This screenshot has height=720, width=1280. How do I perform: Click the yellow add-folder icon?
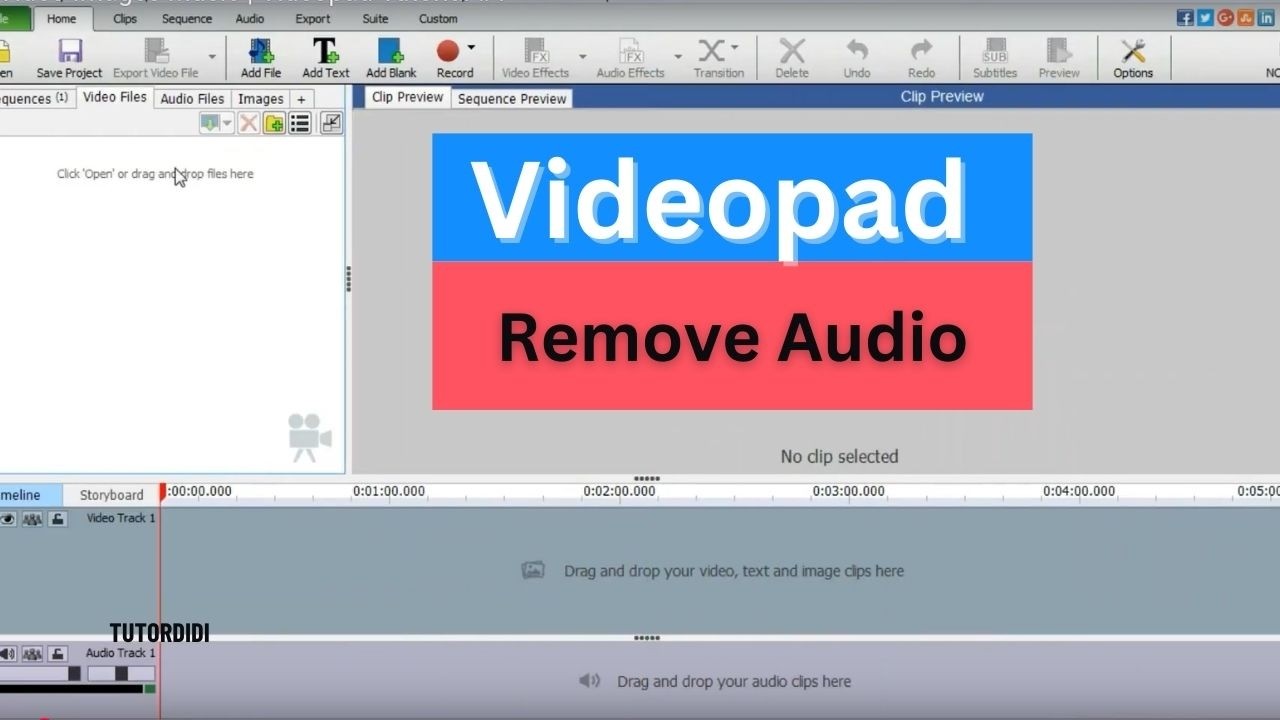274,123
